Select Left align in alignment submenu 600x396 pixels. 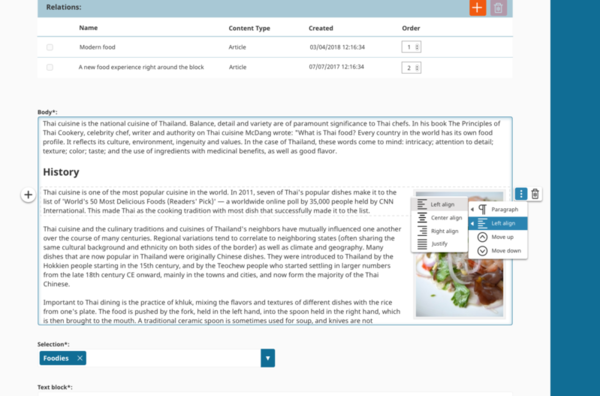click(x=439, y=204)
